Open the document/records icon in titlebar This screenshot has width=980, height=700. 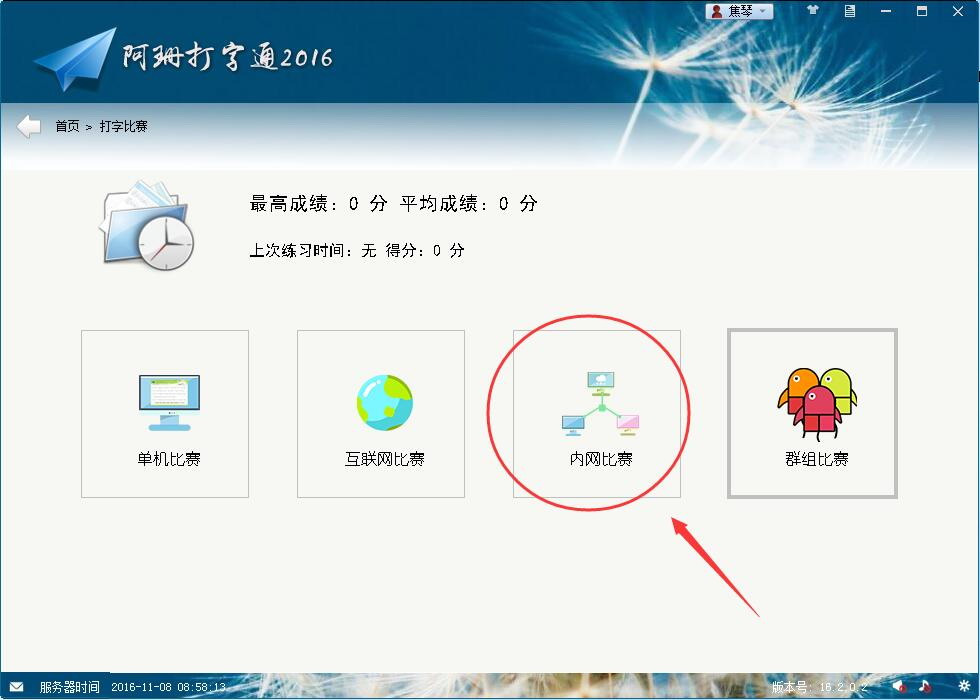tap(851, 11)
